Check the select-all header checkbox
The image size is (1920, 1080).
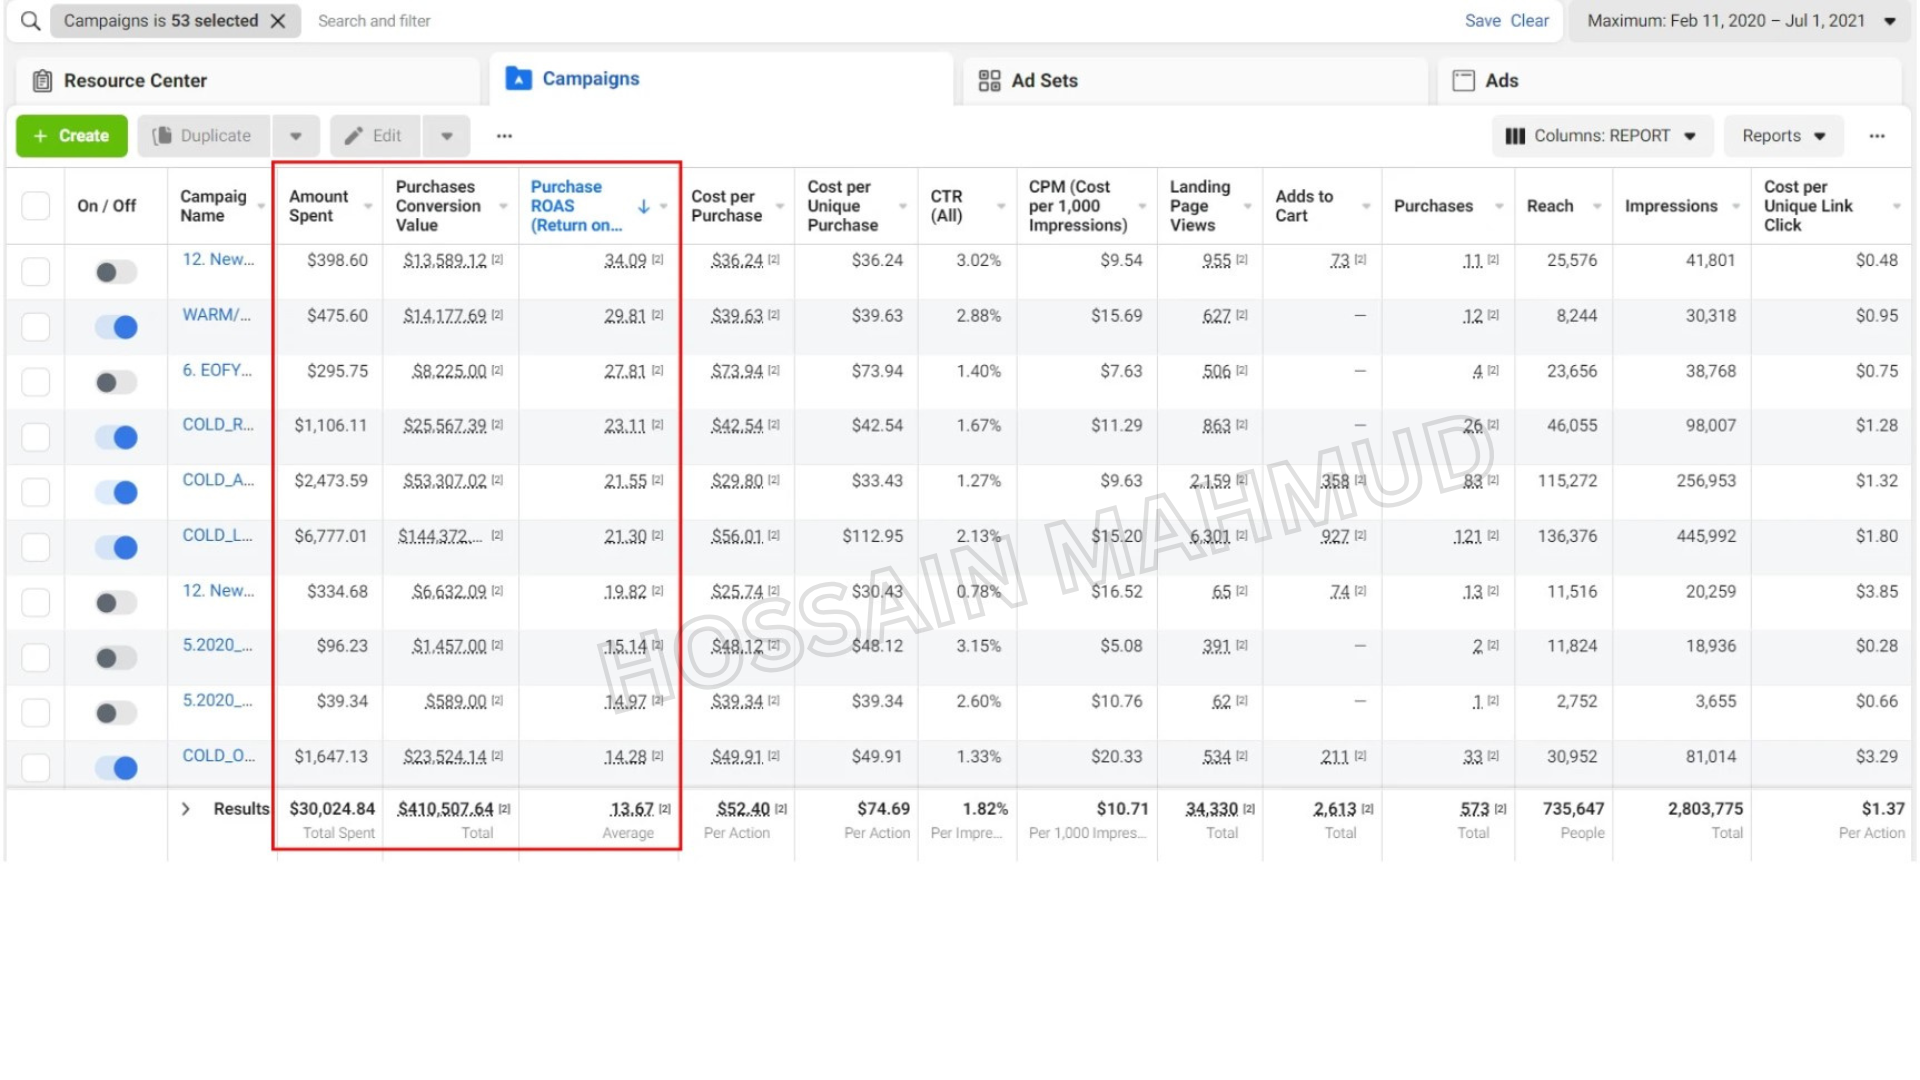click(36, 206)
